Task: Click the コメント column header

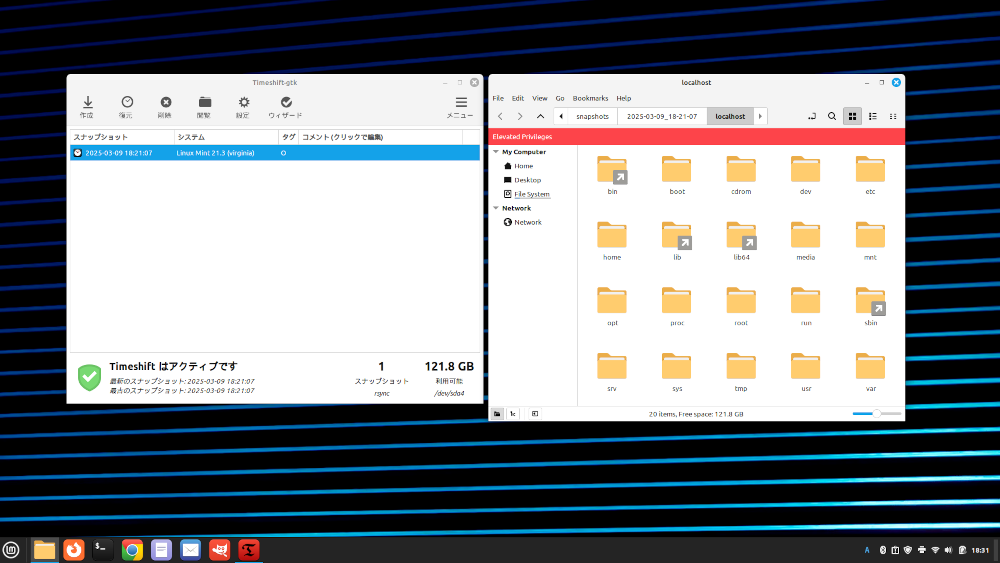Action: (x=381, y=137)
